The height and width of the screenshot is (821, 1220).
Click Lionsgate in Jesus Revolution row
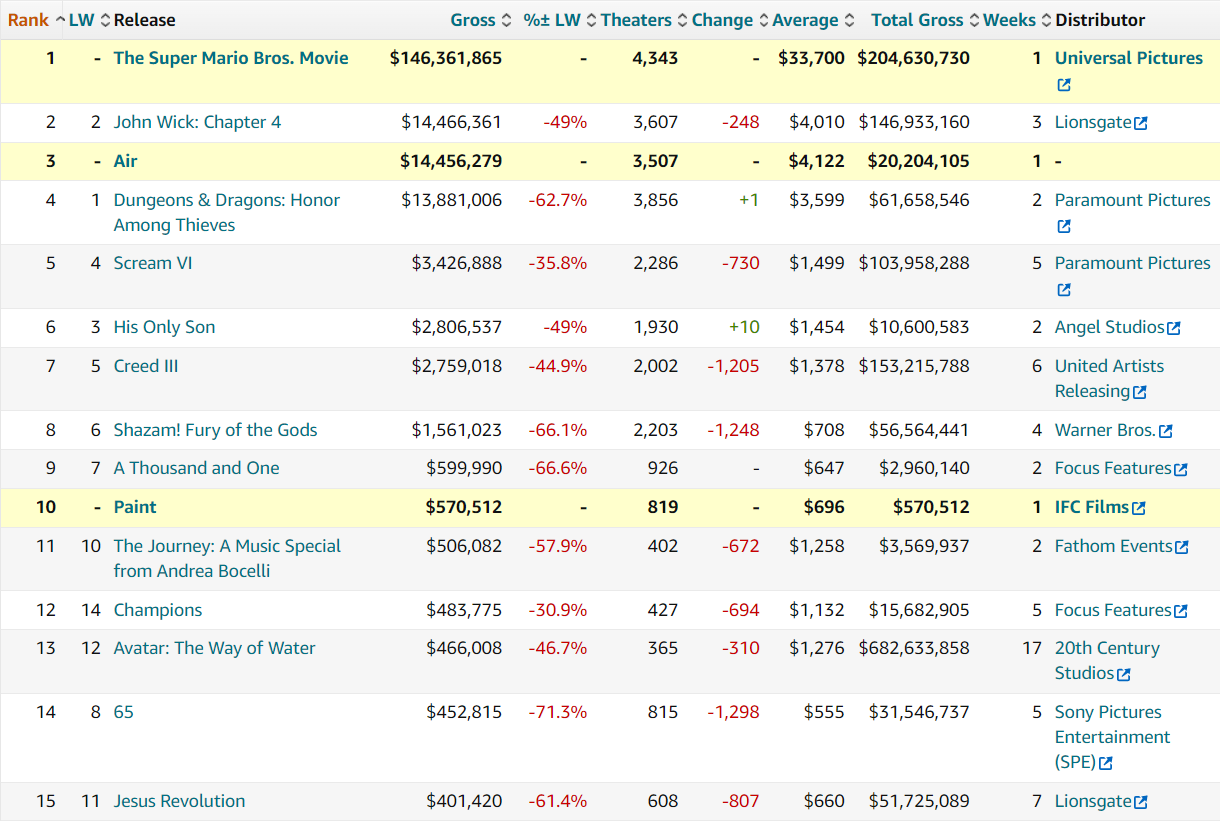click(1093, 801)
